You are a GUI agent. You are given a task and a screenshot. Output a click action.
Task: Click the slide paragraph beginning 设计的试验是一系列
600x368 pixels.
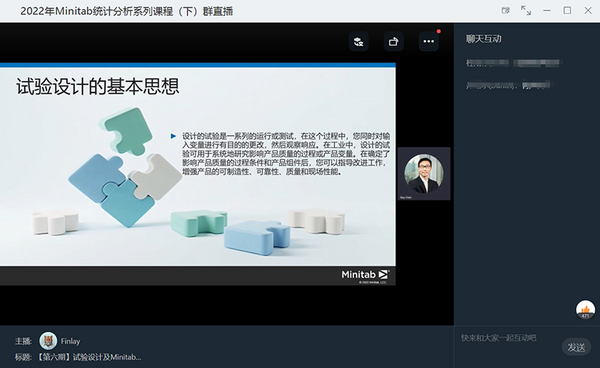[x=286, y=154]
